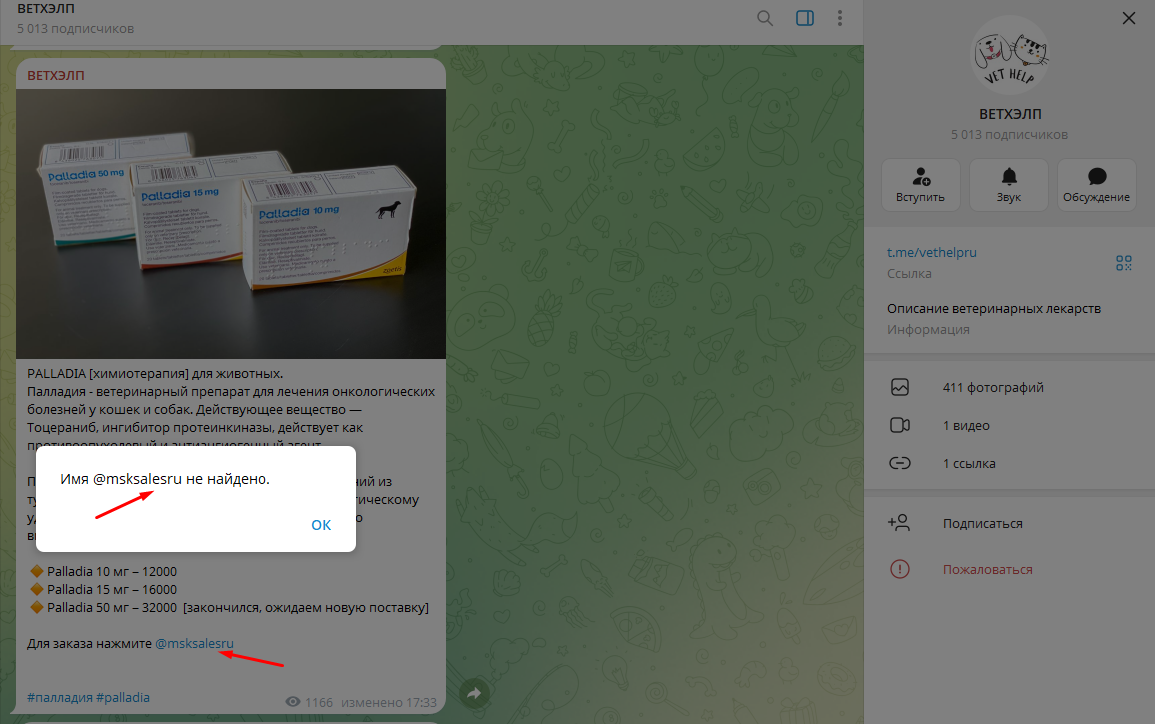Open the #палладия hashtag

(x=60, y=697)
